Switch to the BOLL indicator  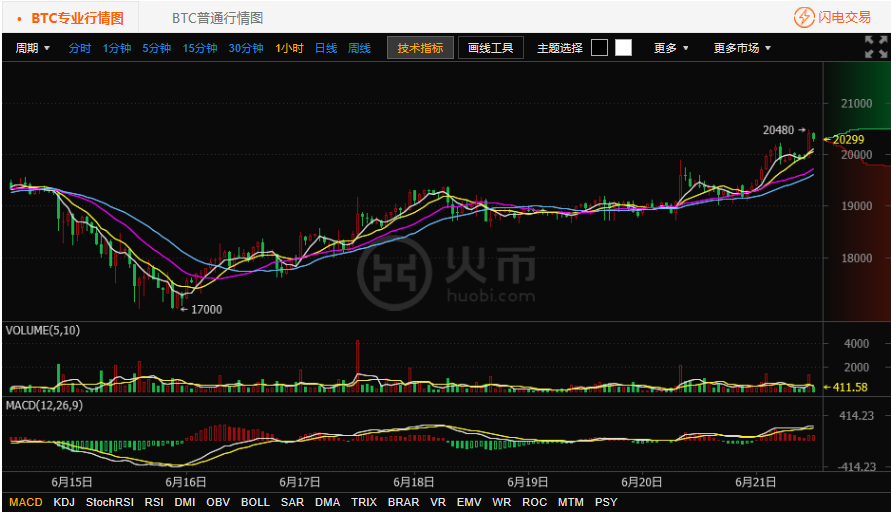[255, 502]
